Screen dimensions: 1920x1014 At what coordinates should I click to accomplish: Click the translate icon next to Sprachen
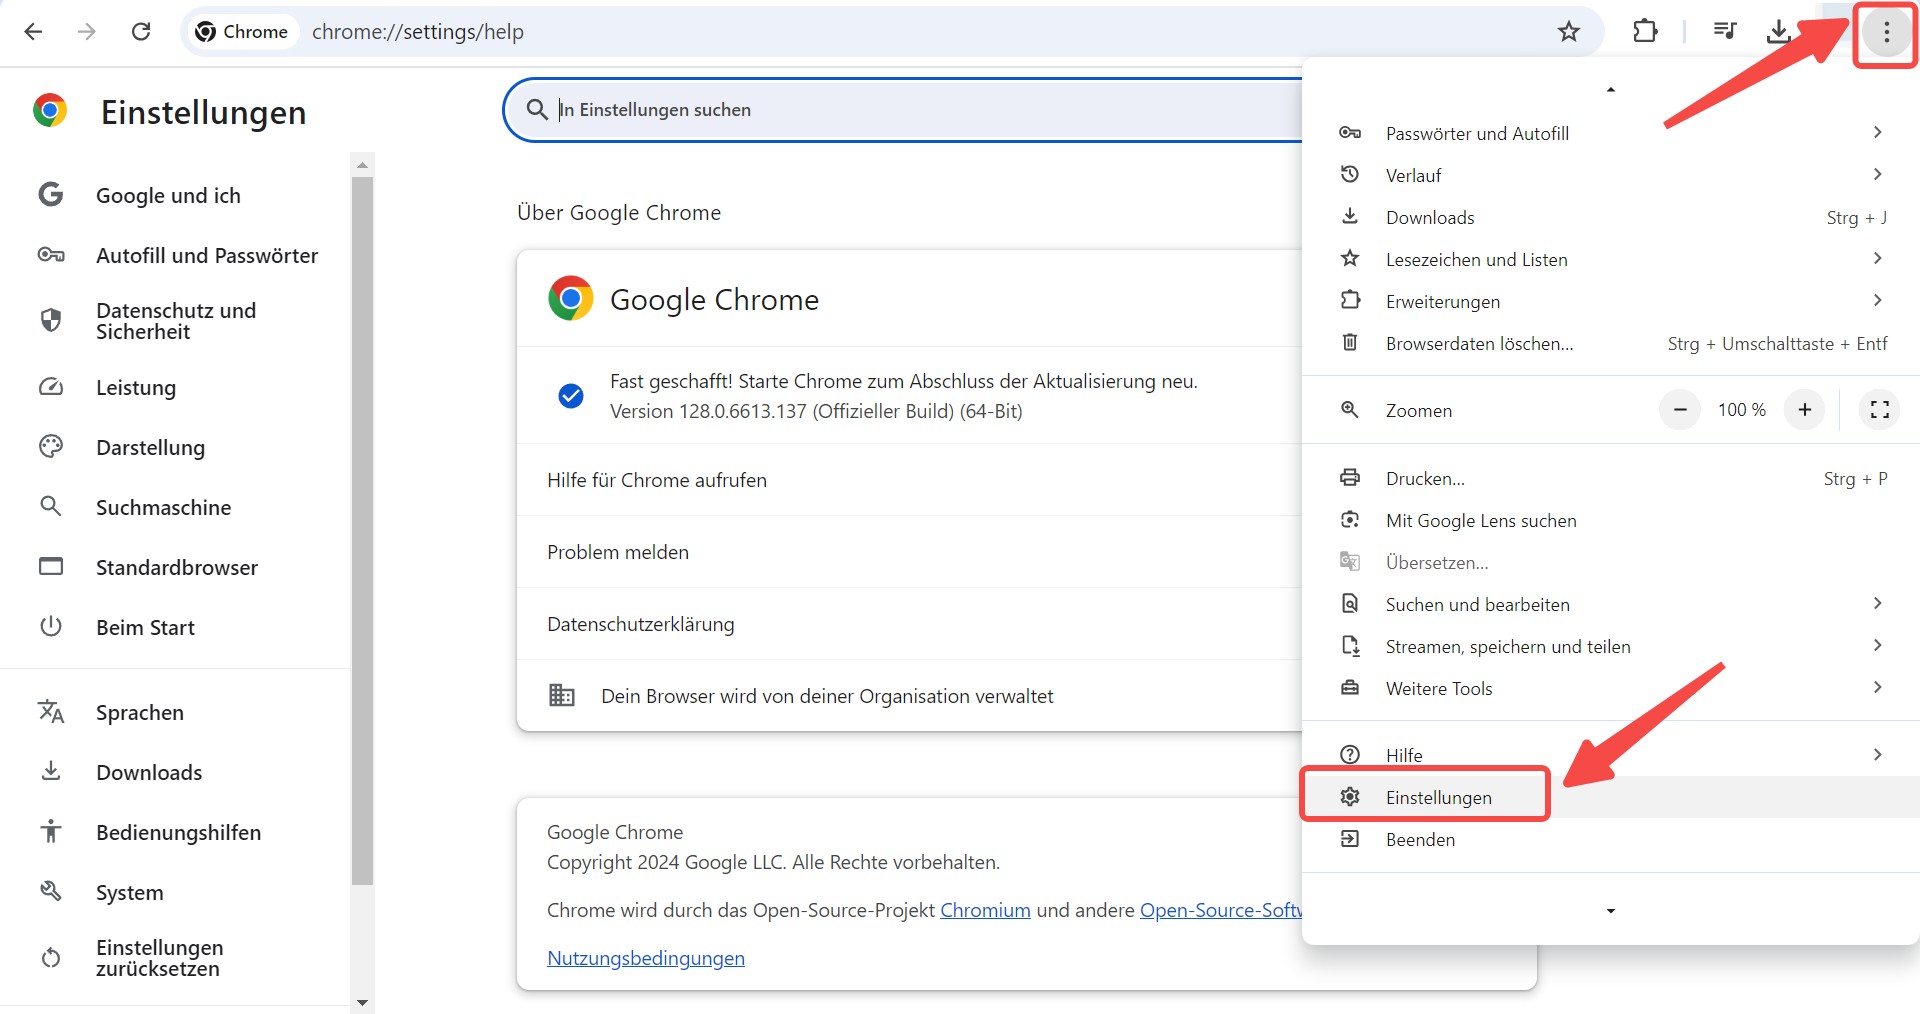51,711
